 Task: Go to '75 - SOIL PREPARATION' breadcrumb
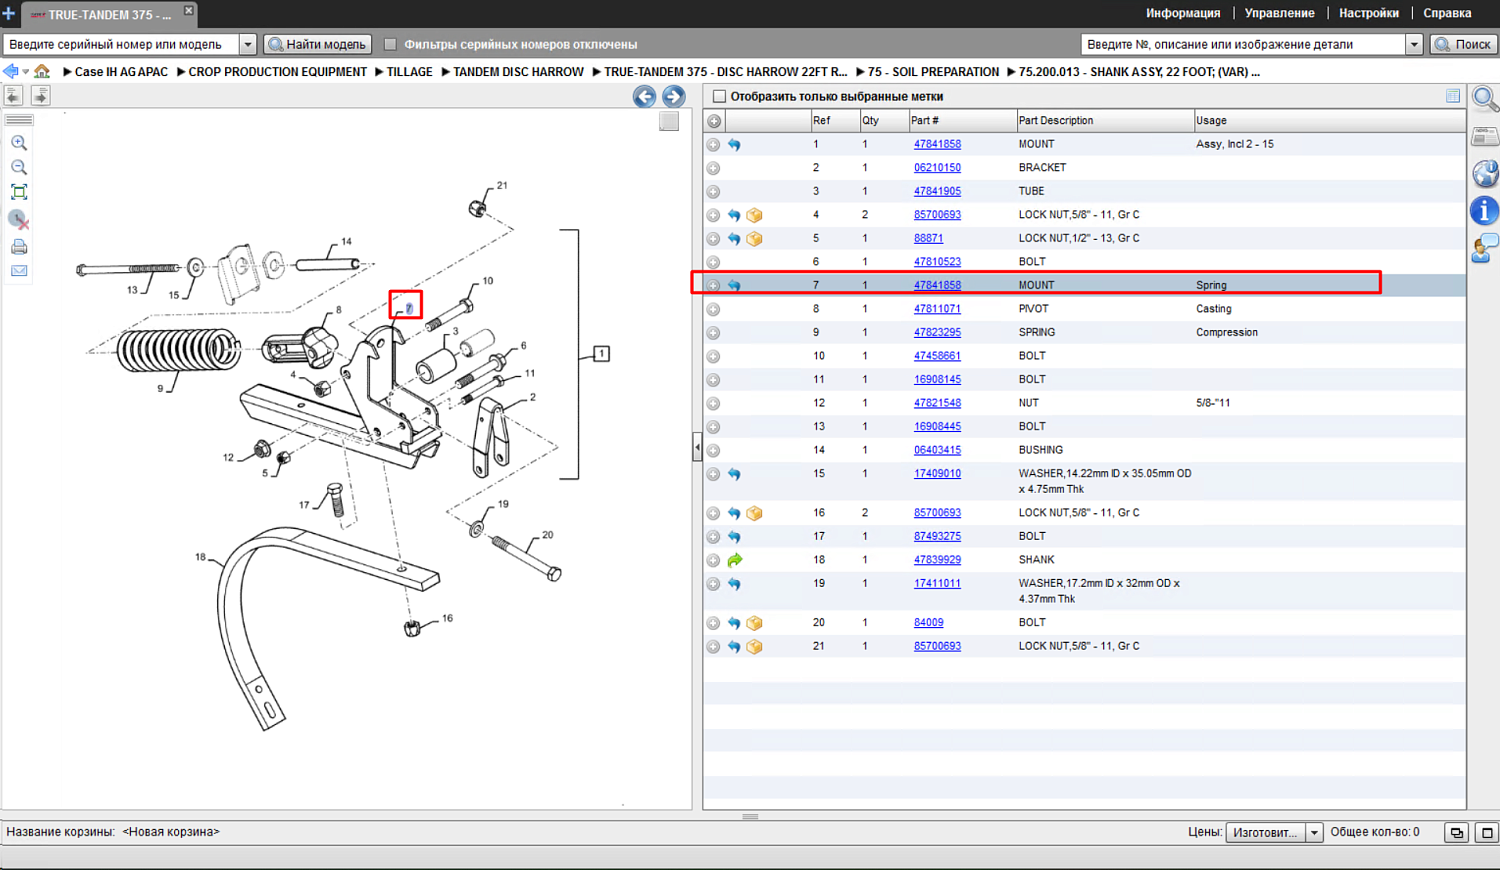[x=933, y=72]
